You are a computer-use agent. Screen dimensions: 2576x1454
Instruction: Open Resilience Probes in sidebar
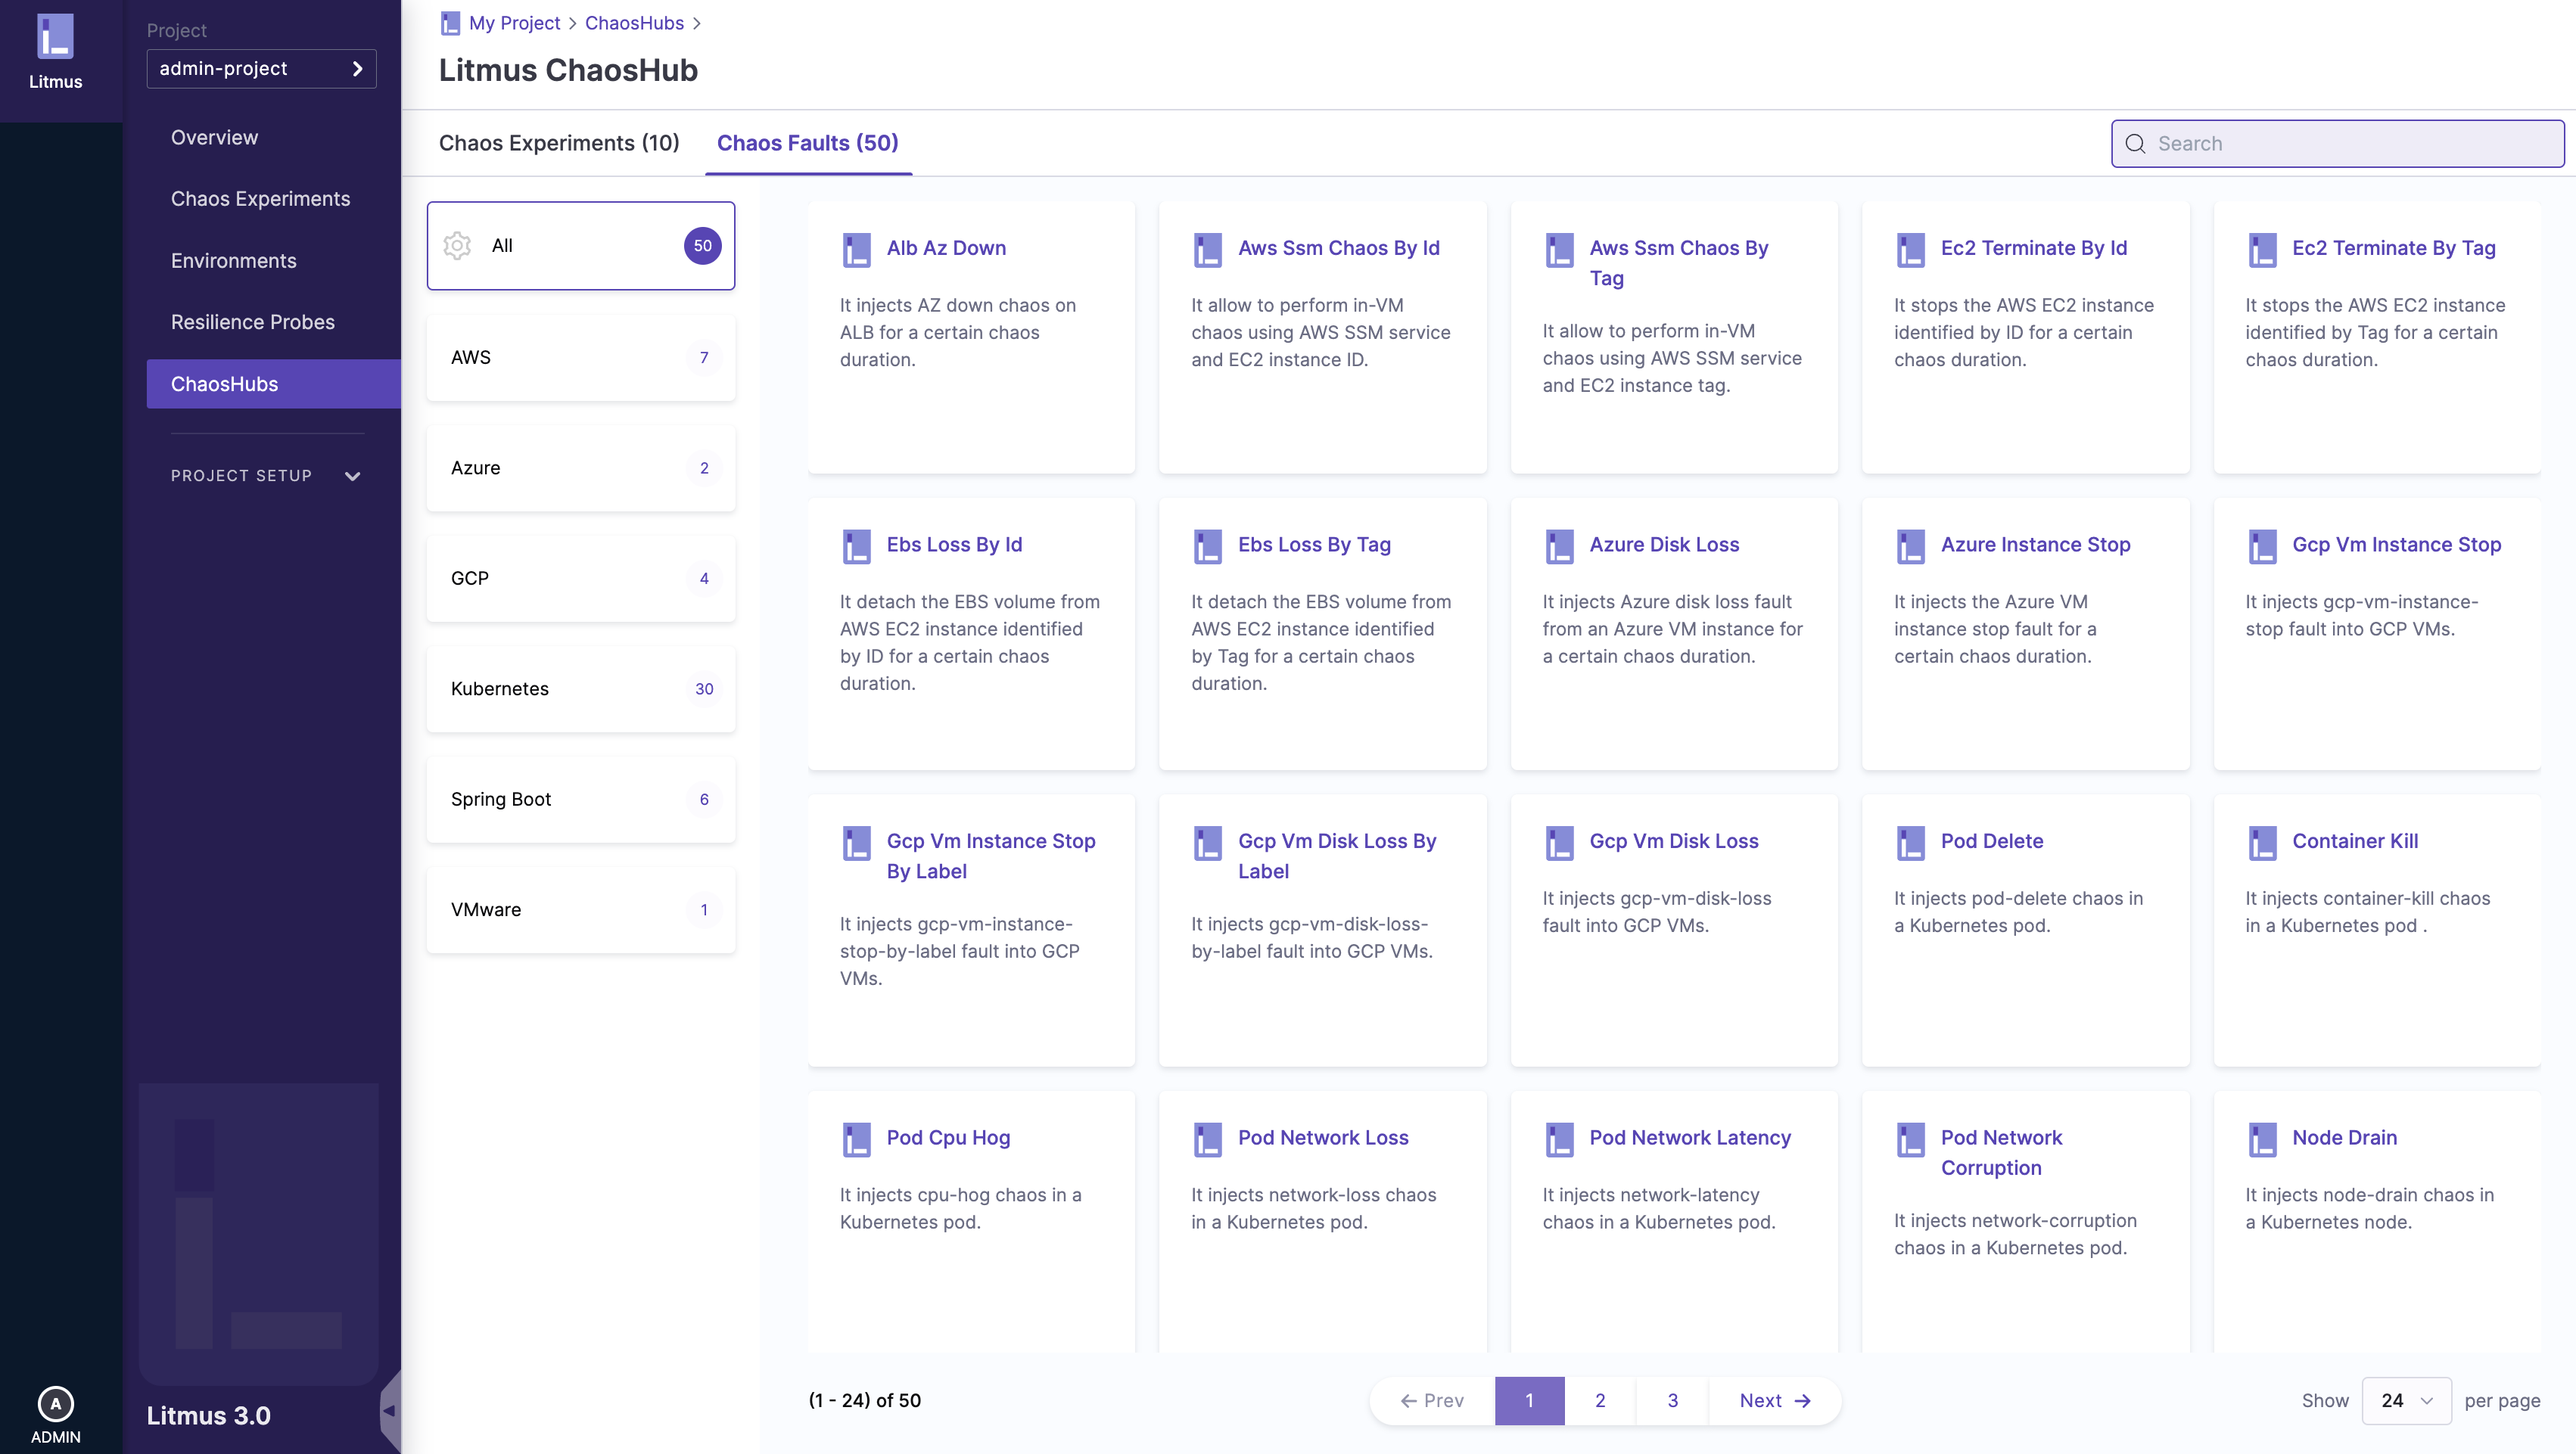tap(252, 322)
